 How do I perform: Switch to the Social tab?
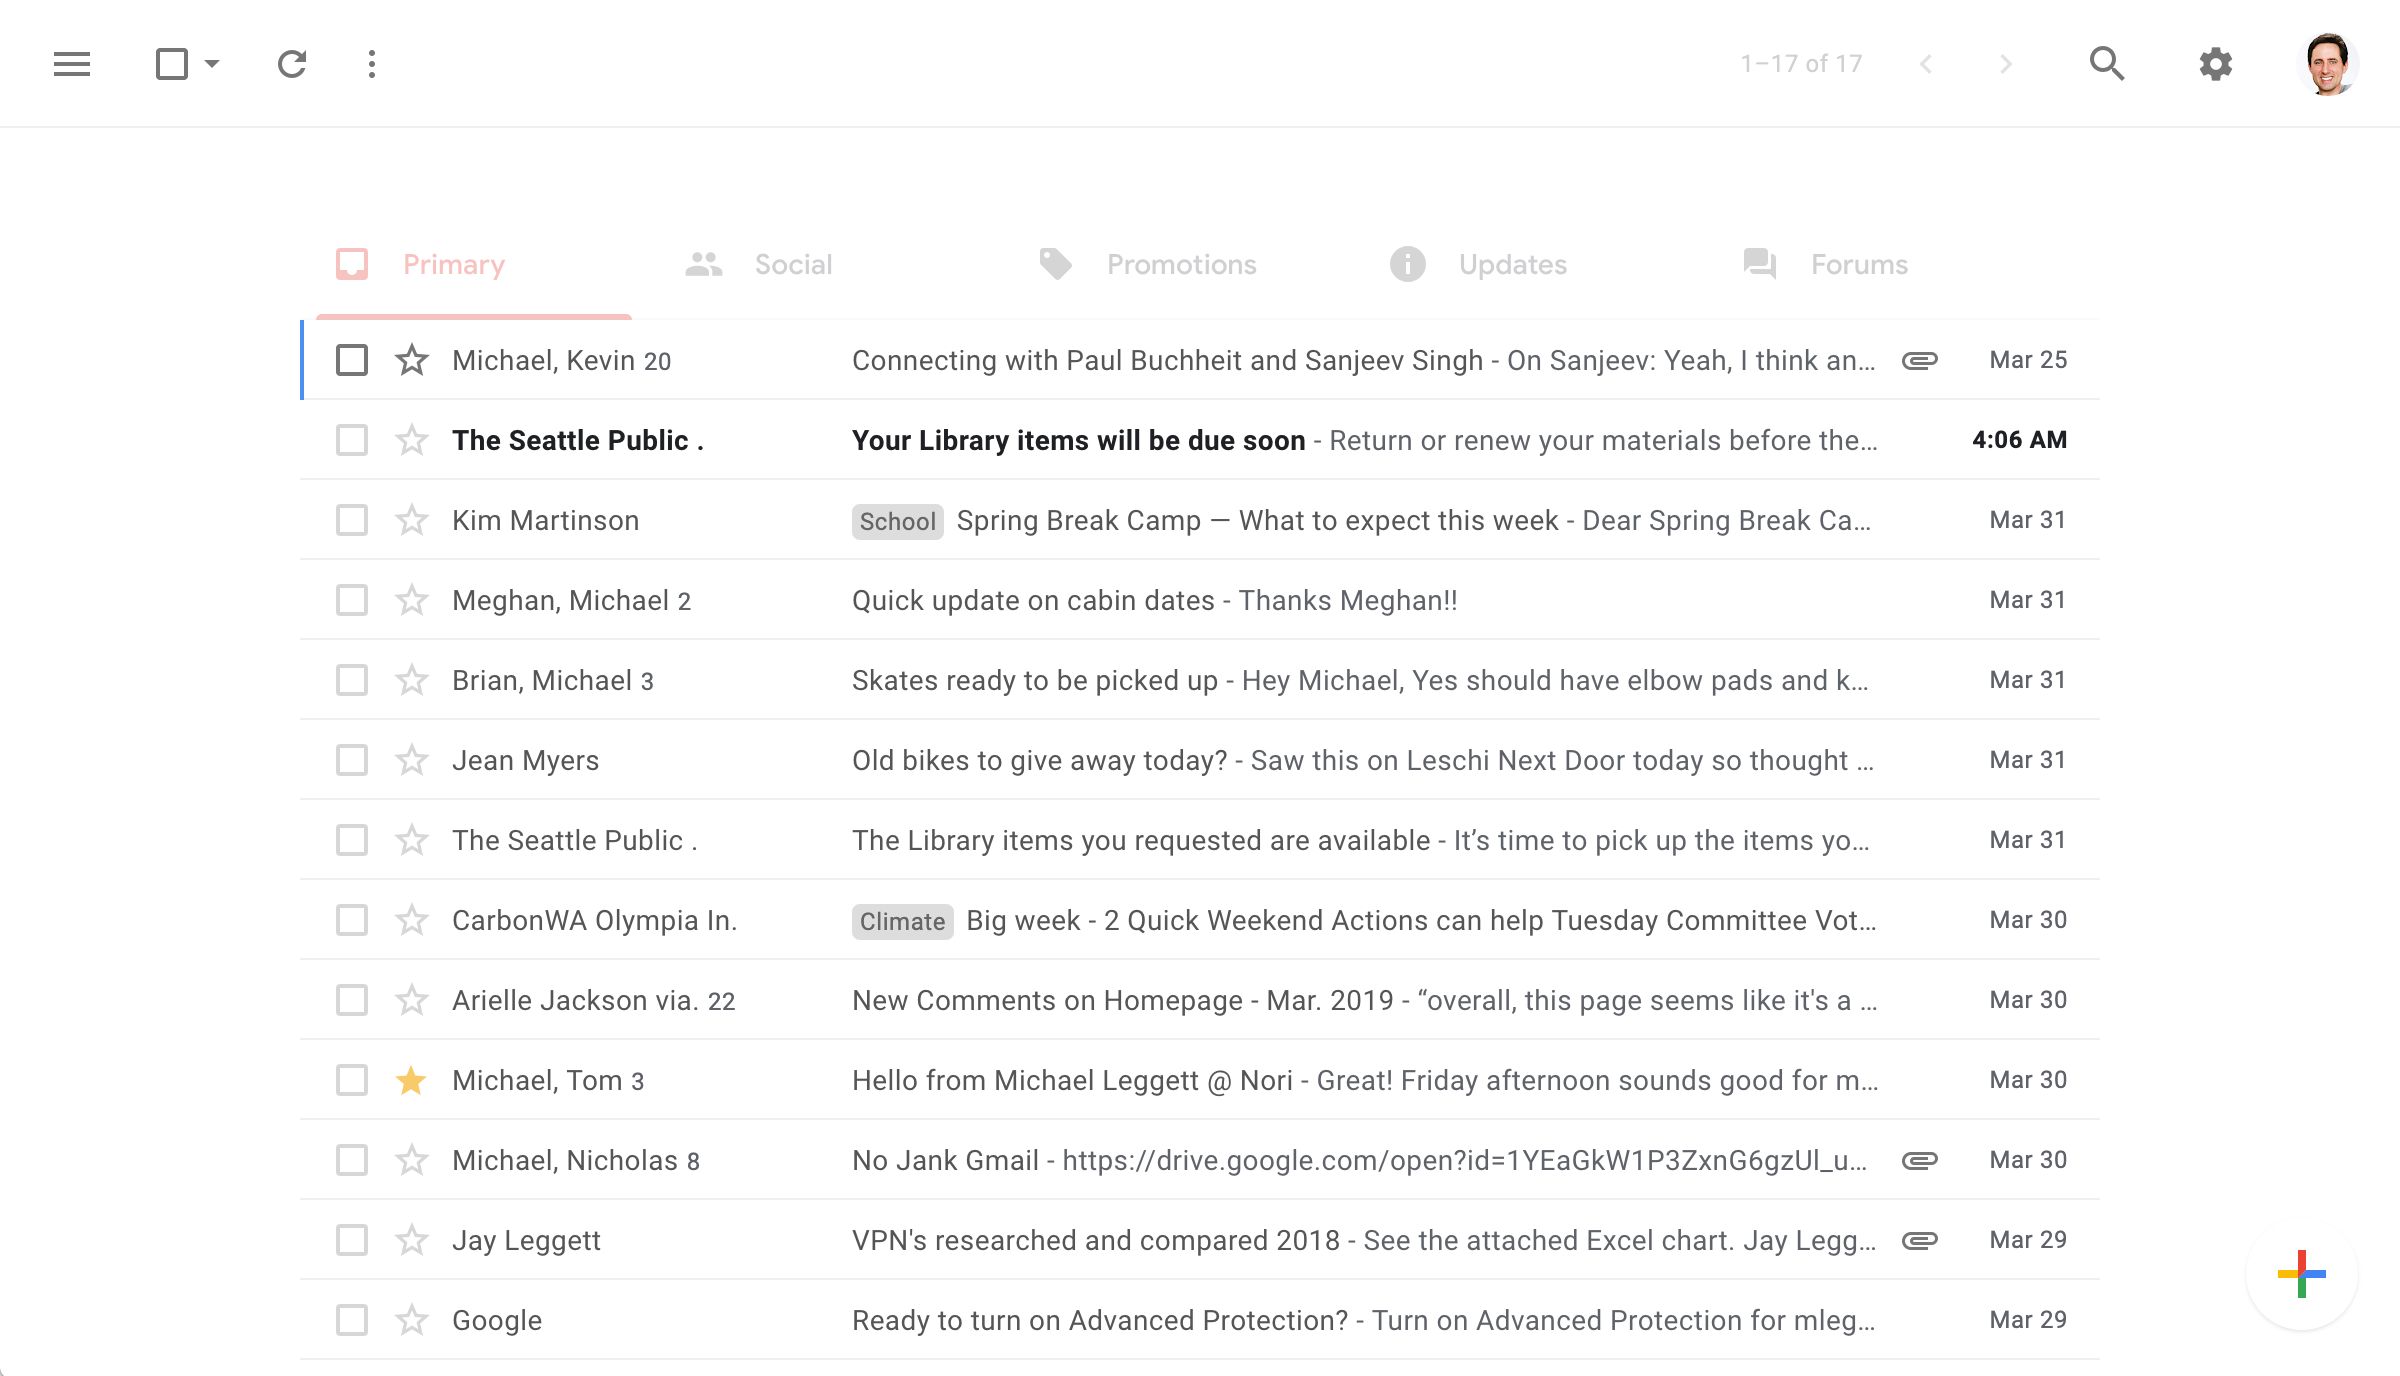(x=793, y=263)
